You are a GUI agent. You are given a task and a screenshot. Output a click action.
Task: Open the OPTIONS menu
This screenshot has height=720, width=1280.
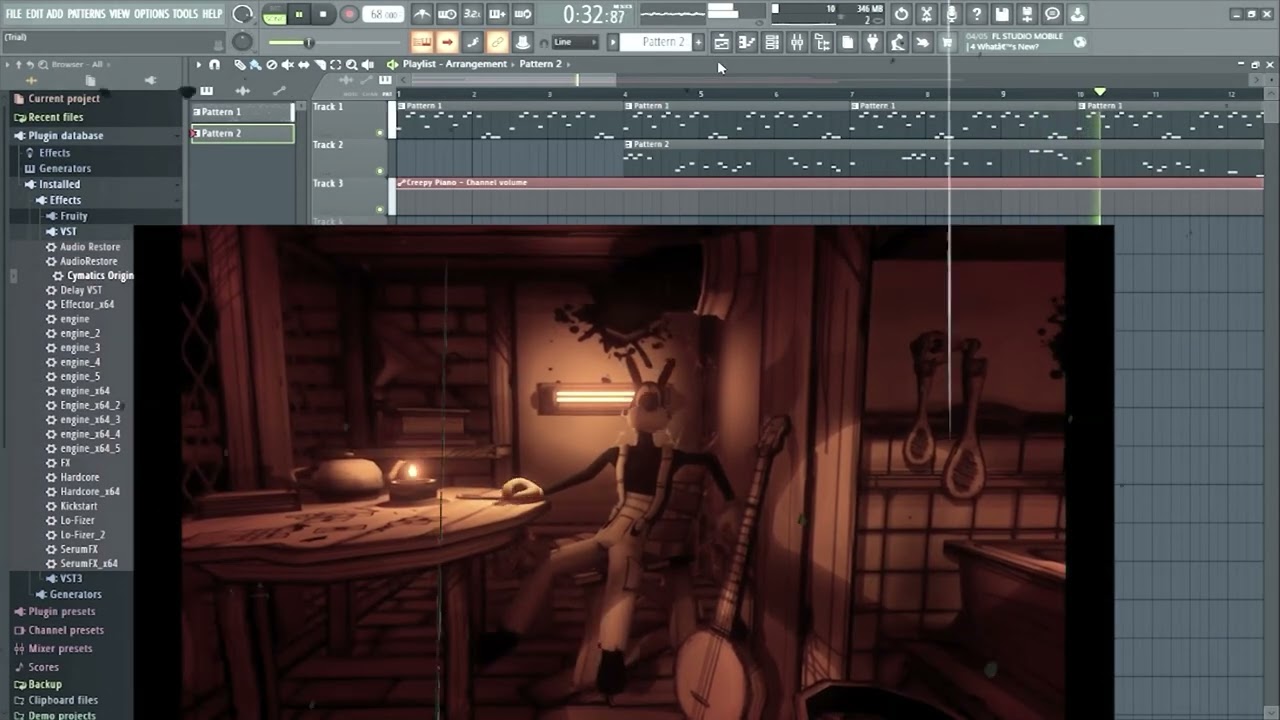click(x=151, y=14)
